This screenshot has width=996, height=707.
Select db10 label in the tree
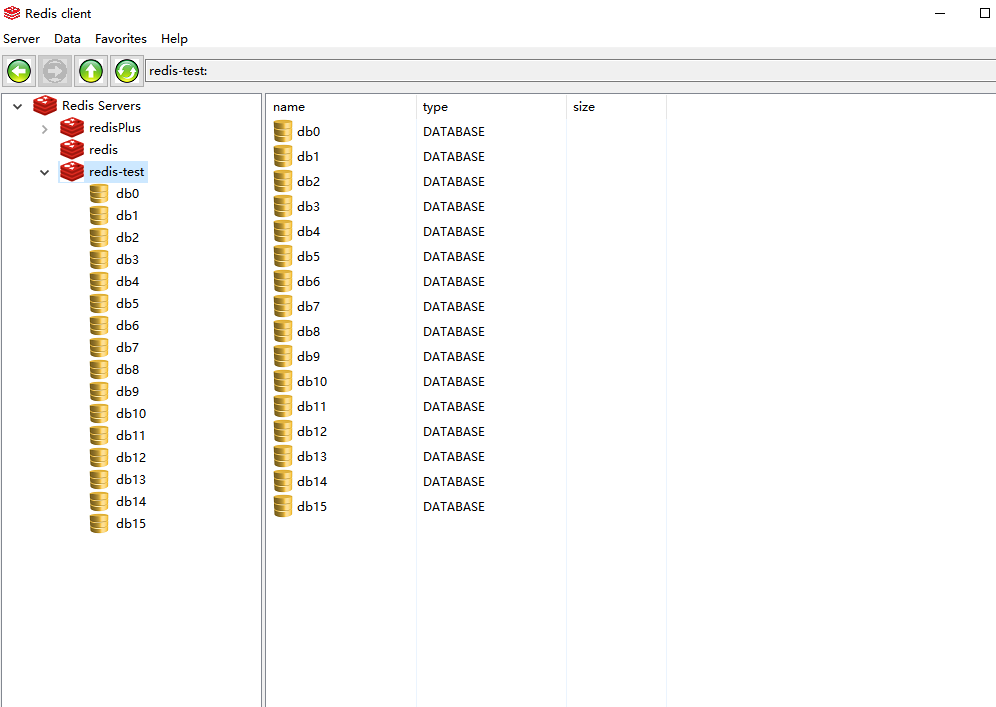[131, 414]
